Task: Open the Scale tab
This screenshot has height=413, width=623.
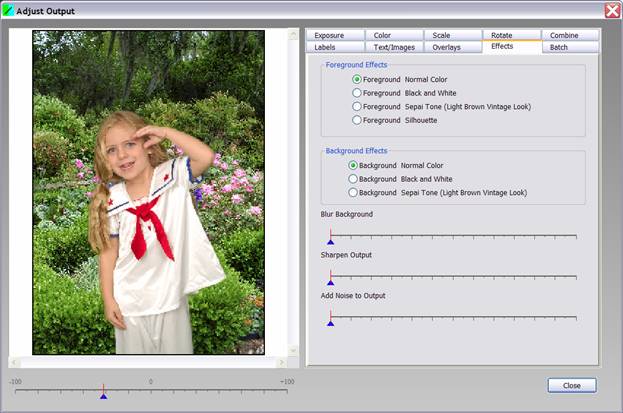Action: 453,35
